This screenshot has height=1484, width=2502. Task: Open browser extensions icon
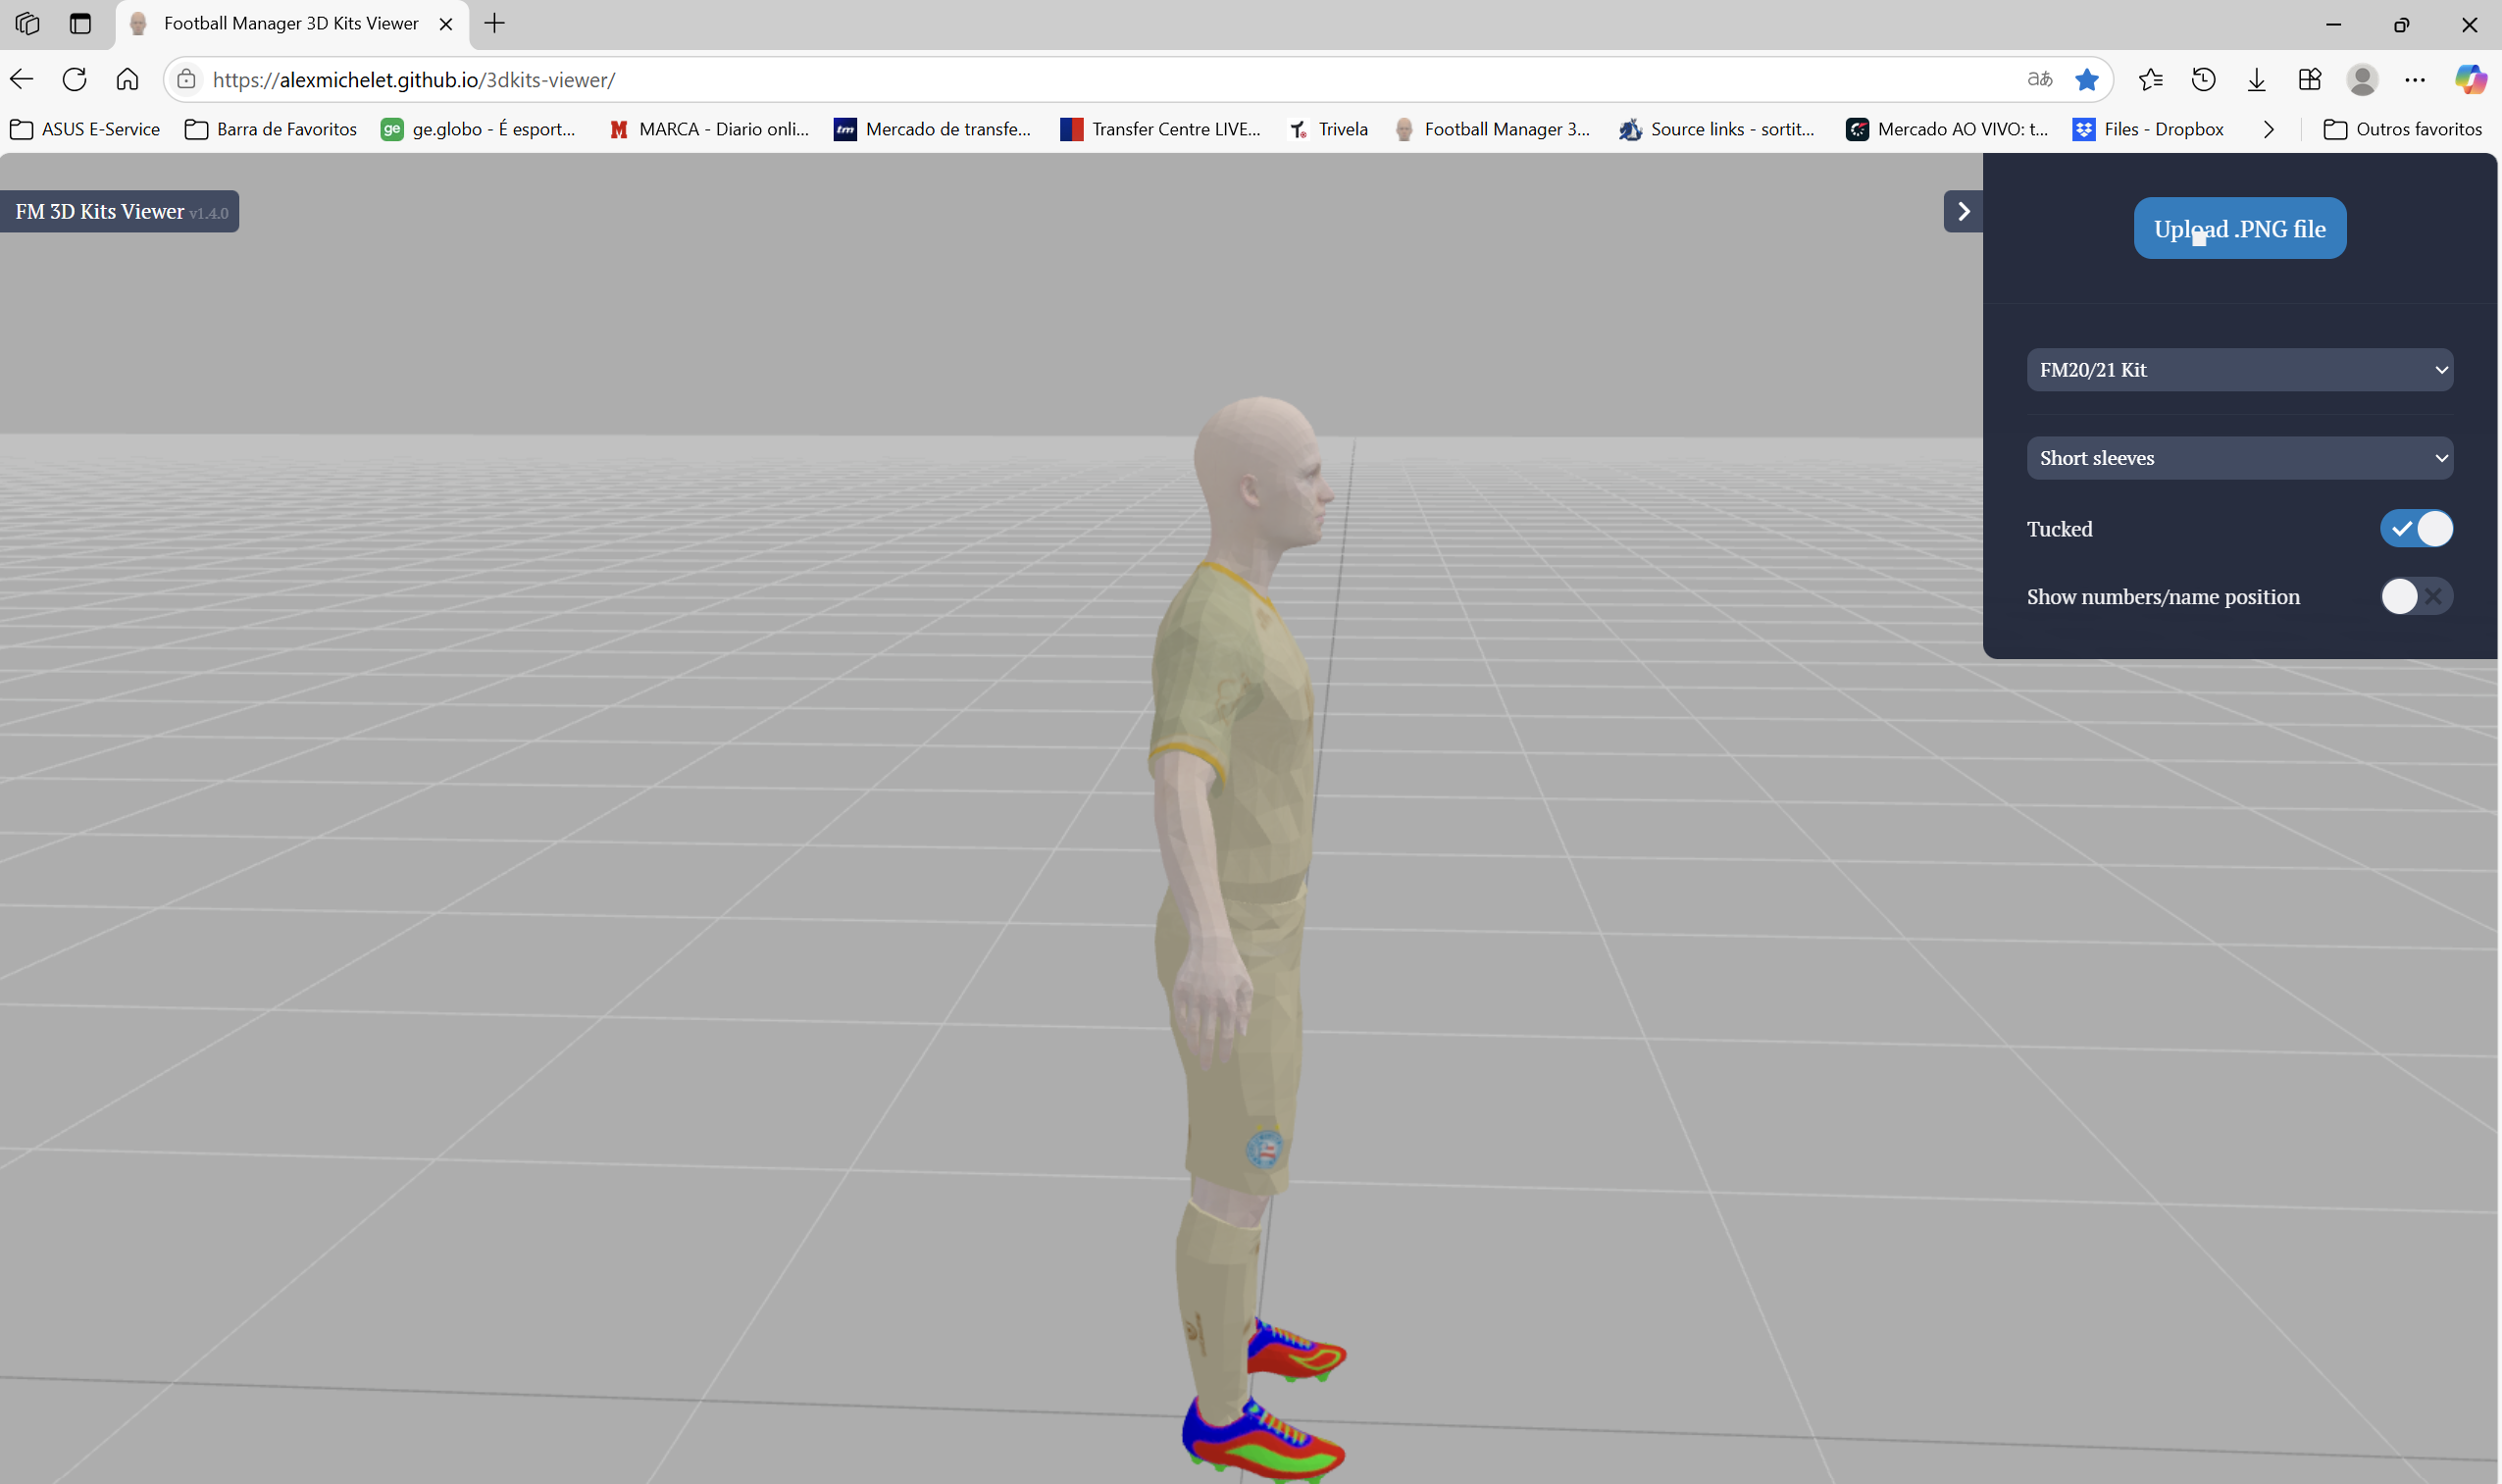[x=2309, y=80]
